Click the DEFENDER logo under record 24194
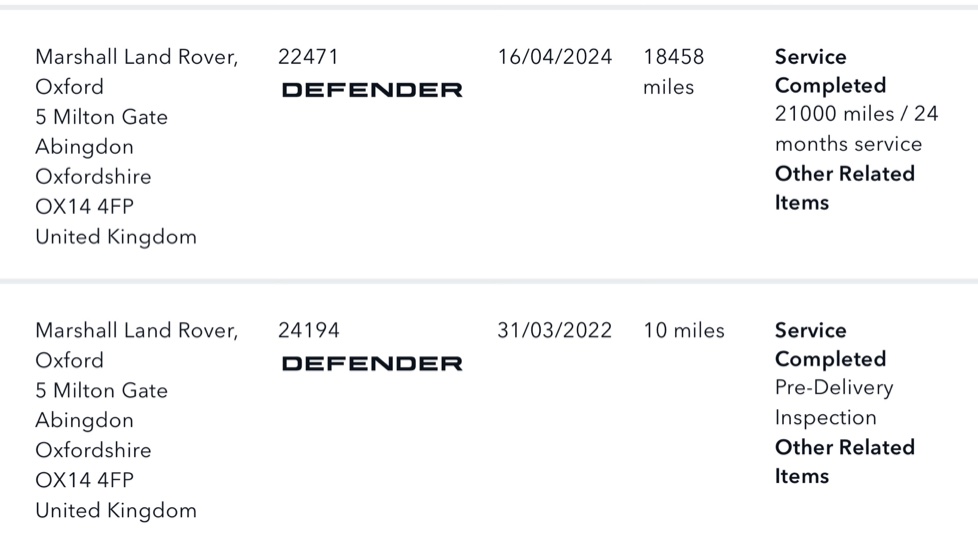This screenshot has height=550, width=978. point(372,363)
